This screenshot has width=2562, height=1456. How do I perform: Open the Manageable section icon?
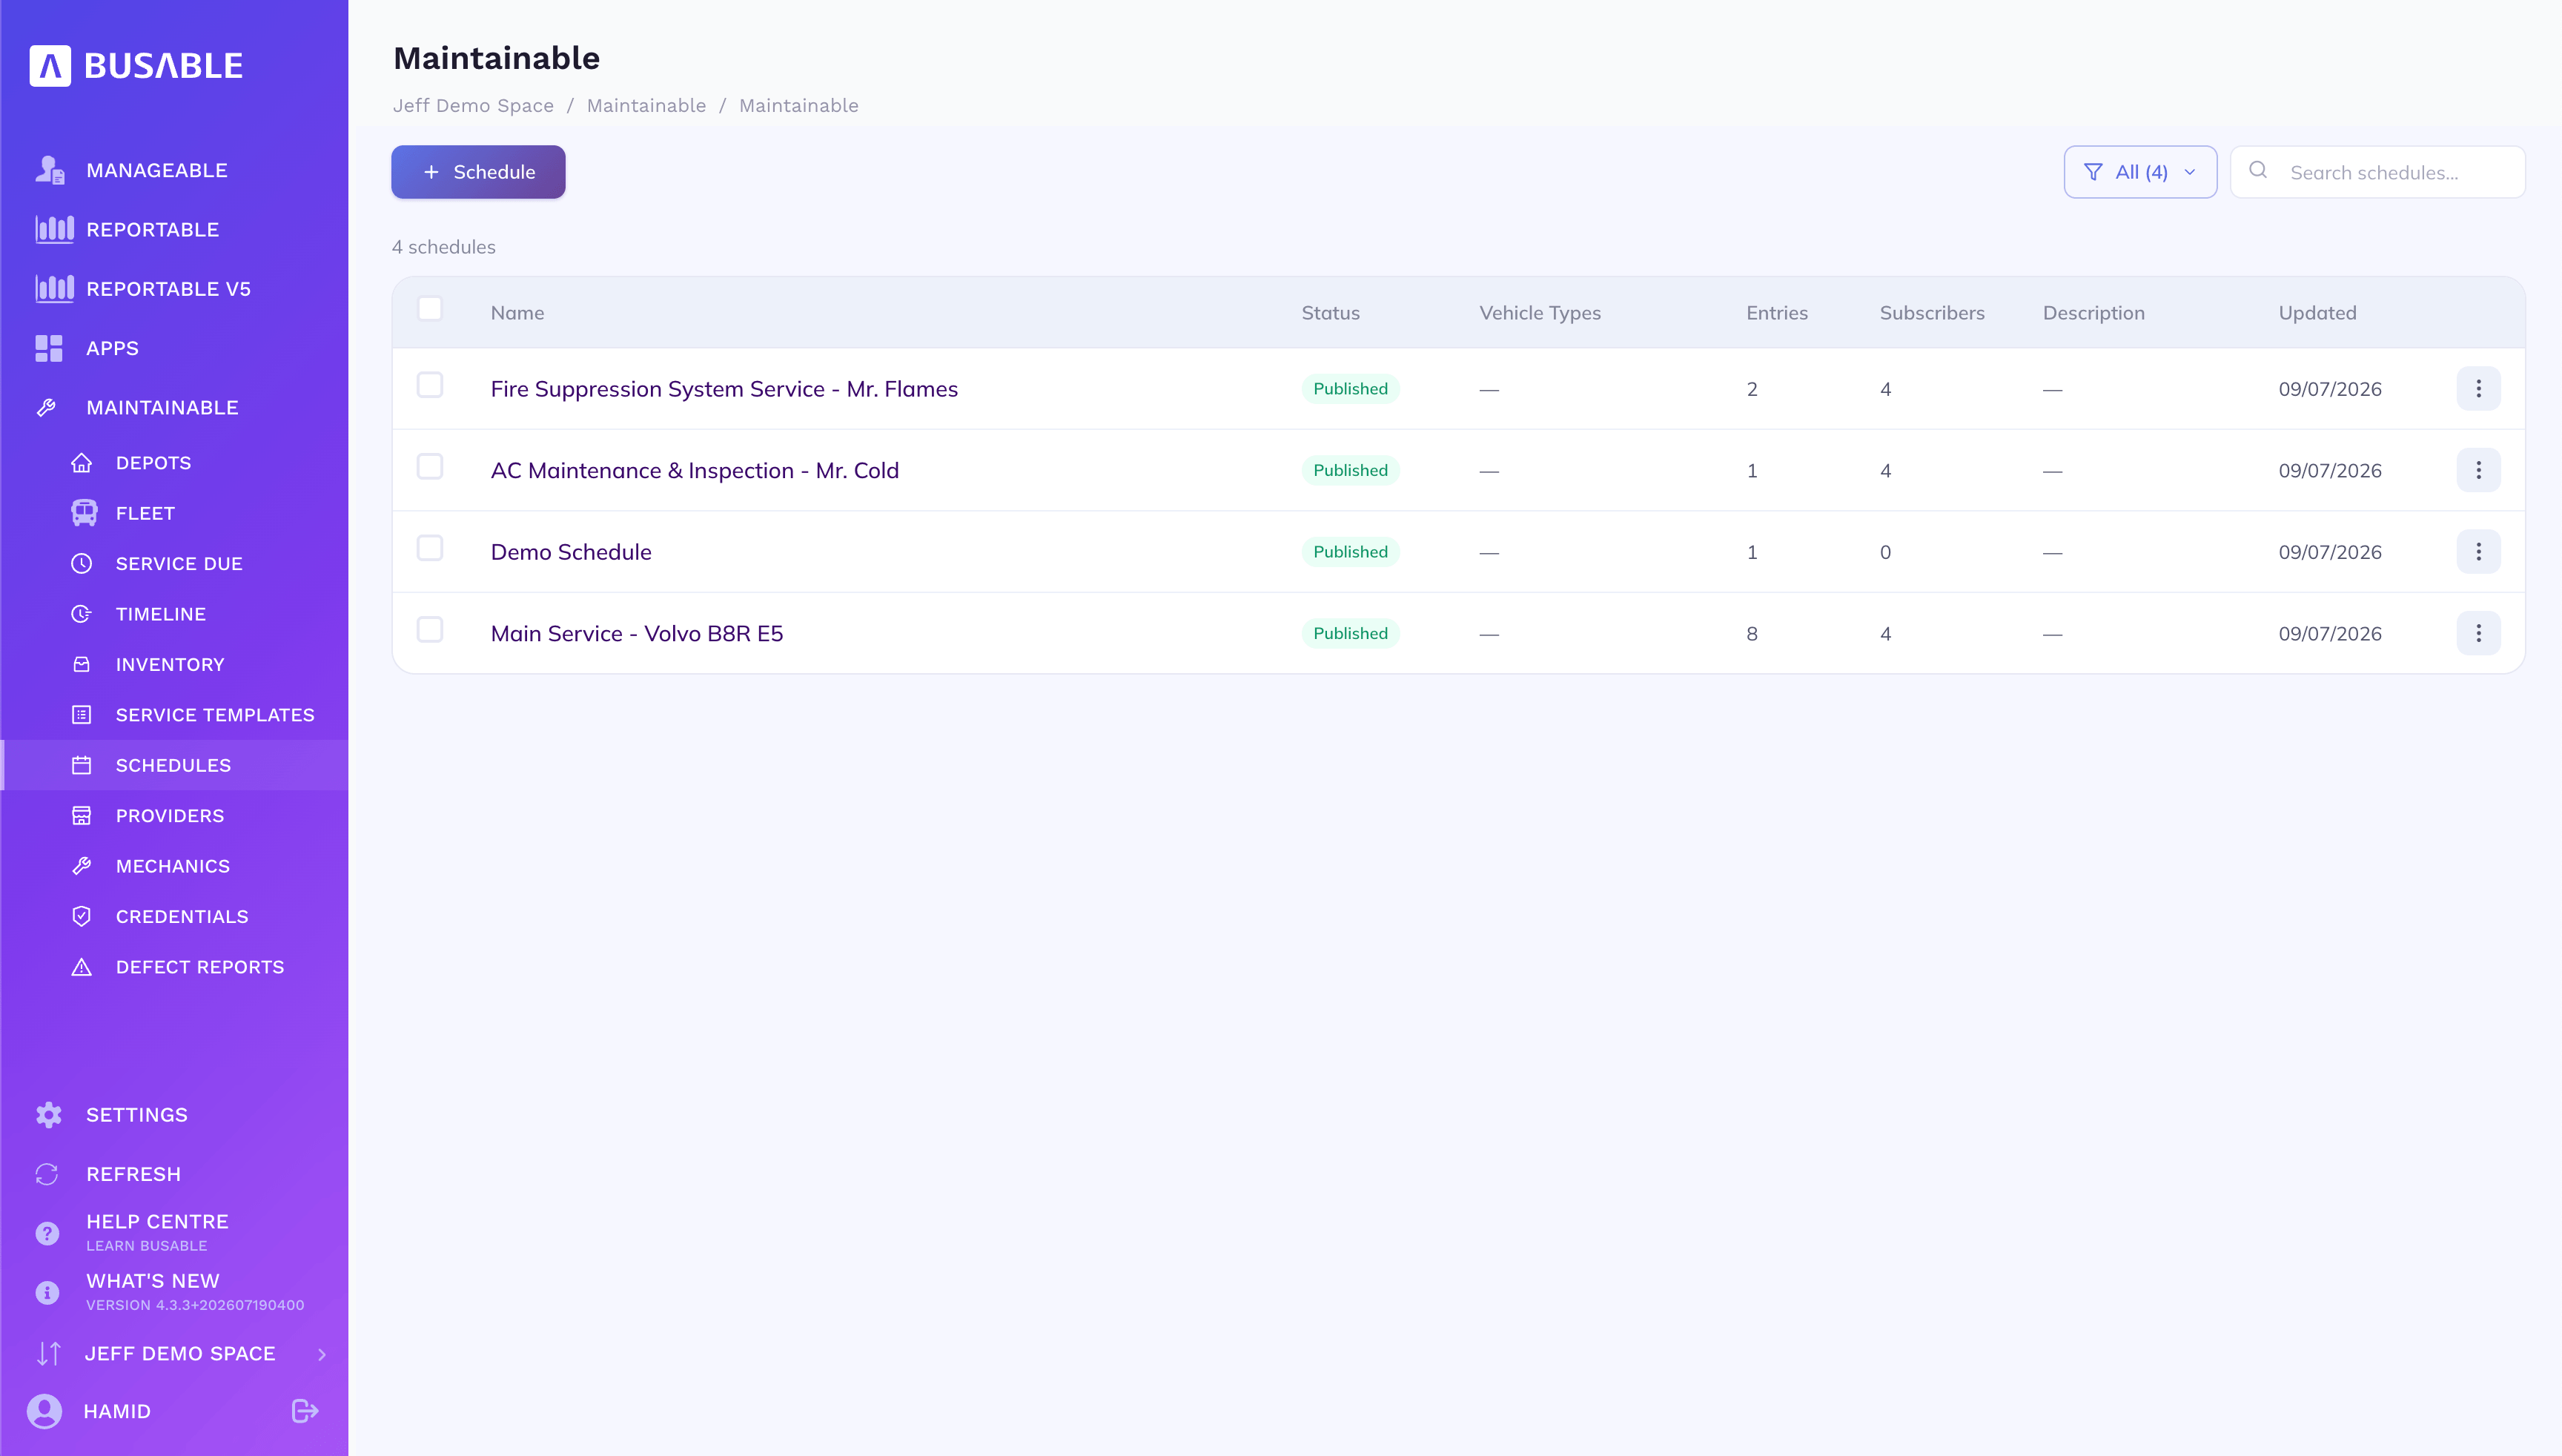point(49,170)
